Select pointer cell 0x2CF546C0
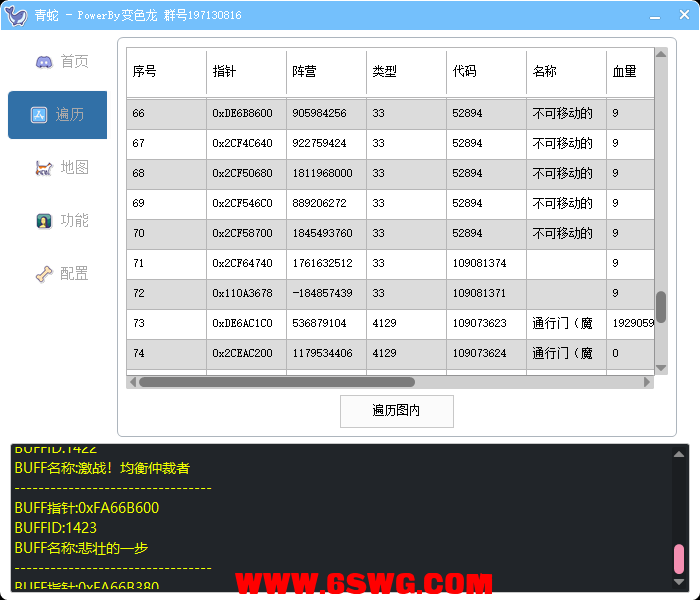700x600 pixels. point(246,204)
